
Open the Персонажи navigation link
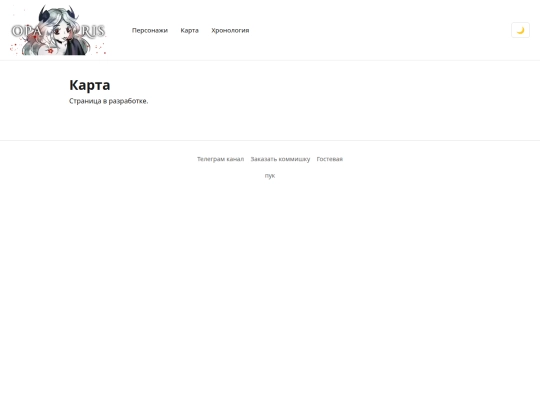tap(150, 30)
